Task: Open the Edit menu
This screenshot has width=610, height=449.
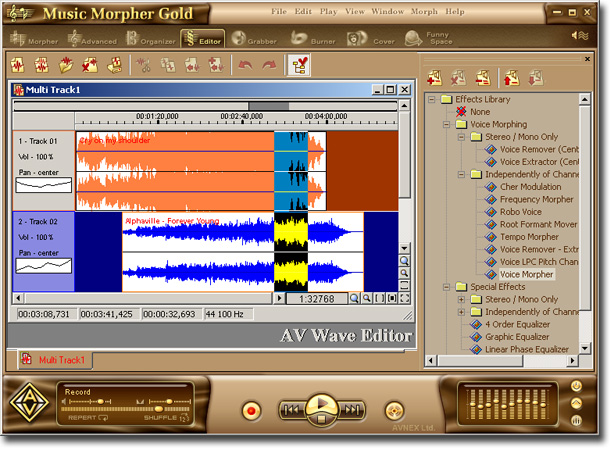Action: [x=303, y=11]
